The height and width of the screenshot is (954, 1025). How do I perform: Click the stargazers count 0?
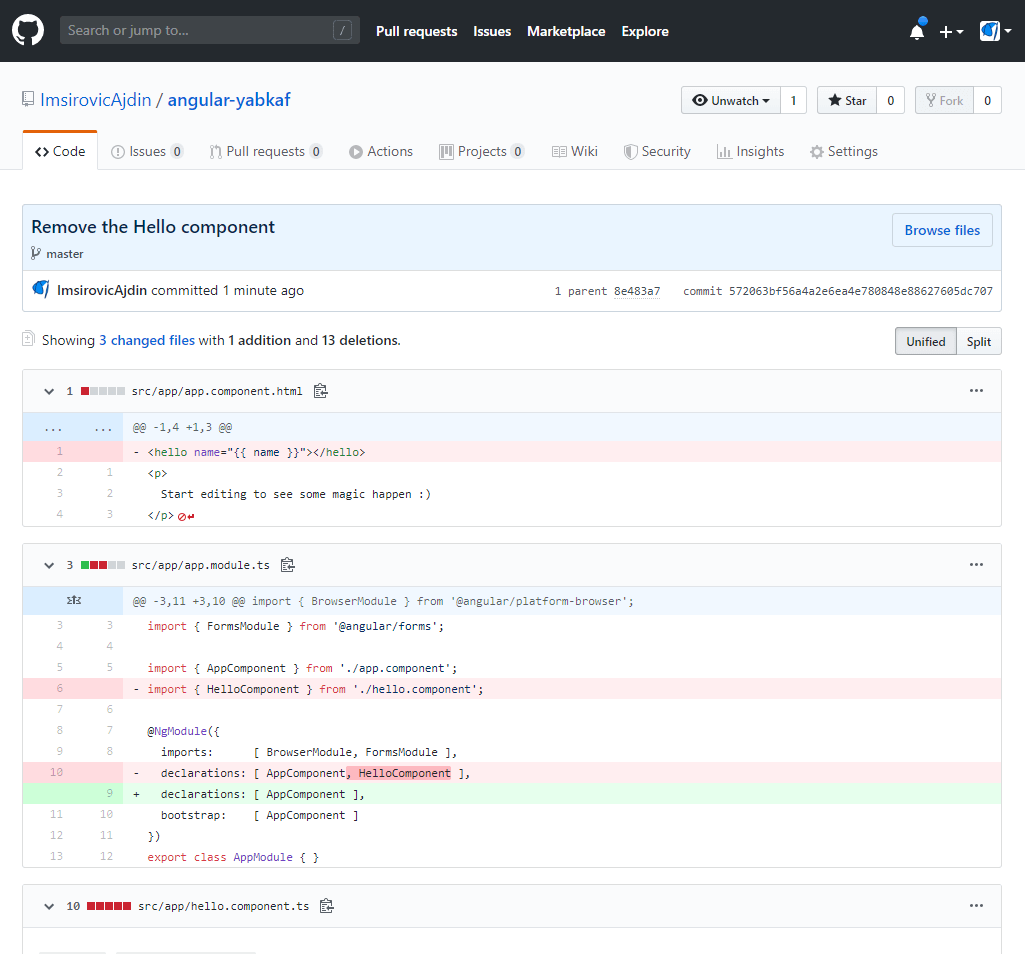point(890,100)
